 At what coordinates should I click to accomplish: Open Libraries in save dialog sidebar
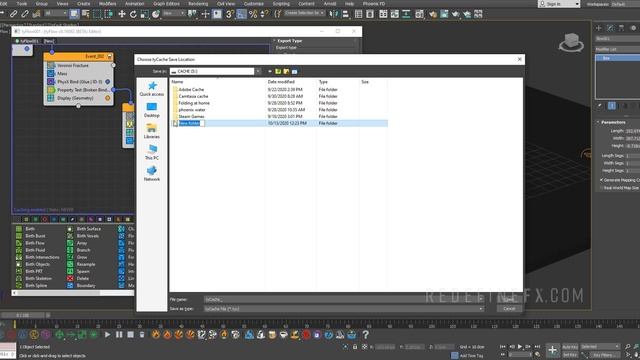pyautogui.click(x=152, y=131)
